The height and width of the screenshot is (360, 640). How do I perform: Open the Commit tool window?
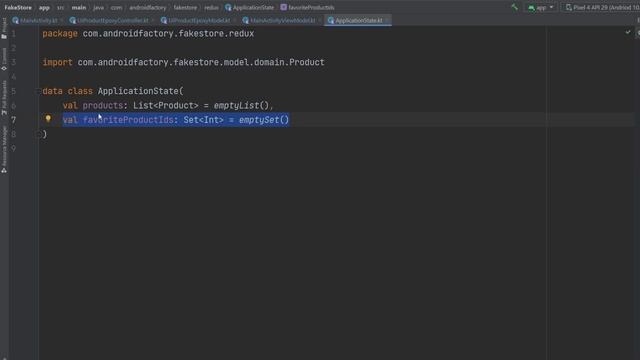(x=4, y=59)
